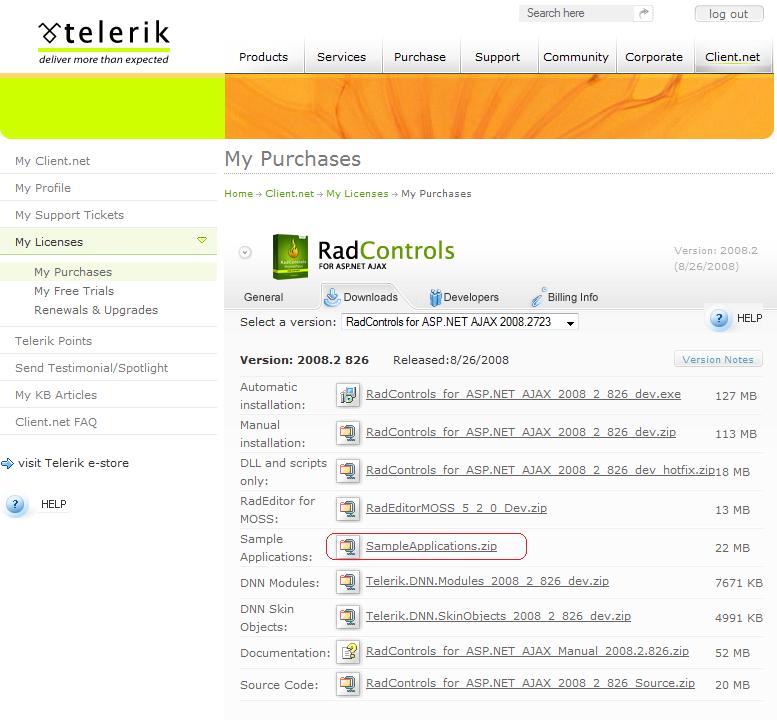Open the Purchase menu
Image resolution: width=777 pixels, height=723 pixels.
point(420,57)
